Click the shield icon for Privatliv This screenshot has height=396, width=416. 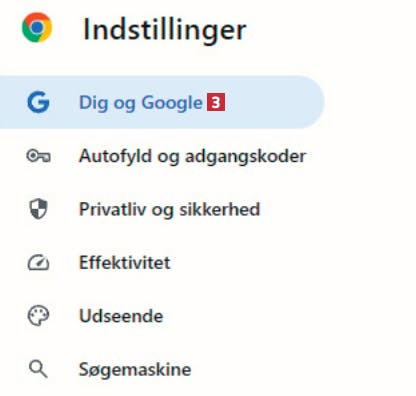click(38, 209)
